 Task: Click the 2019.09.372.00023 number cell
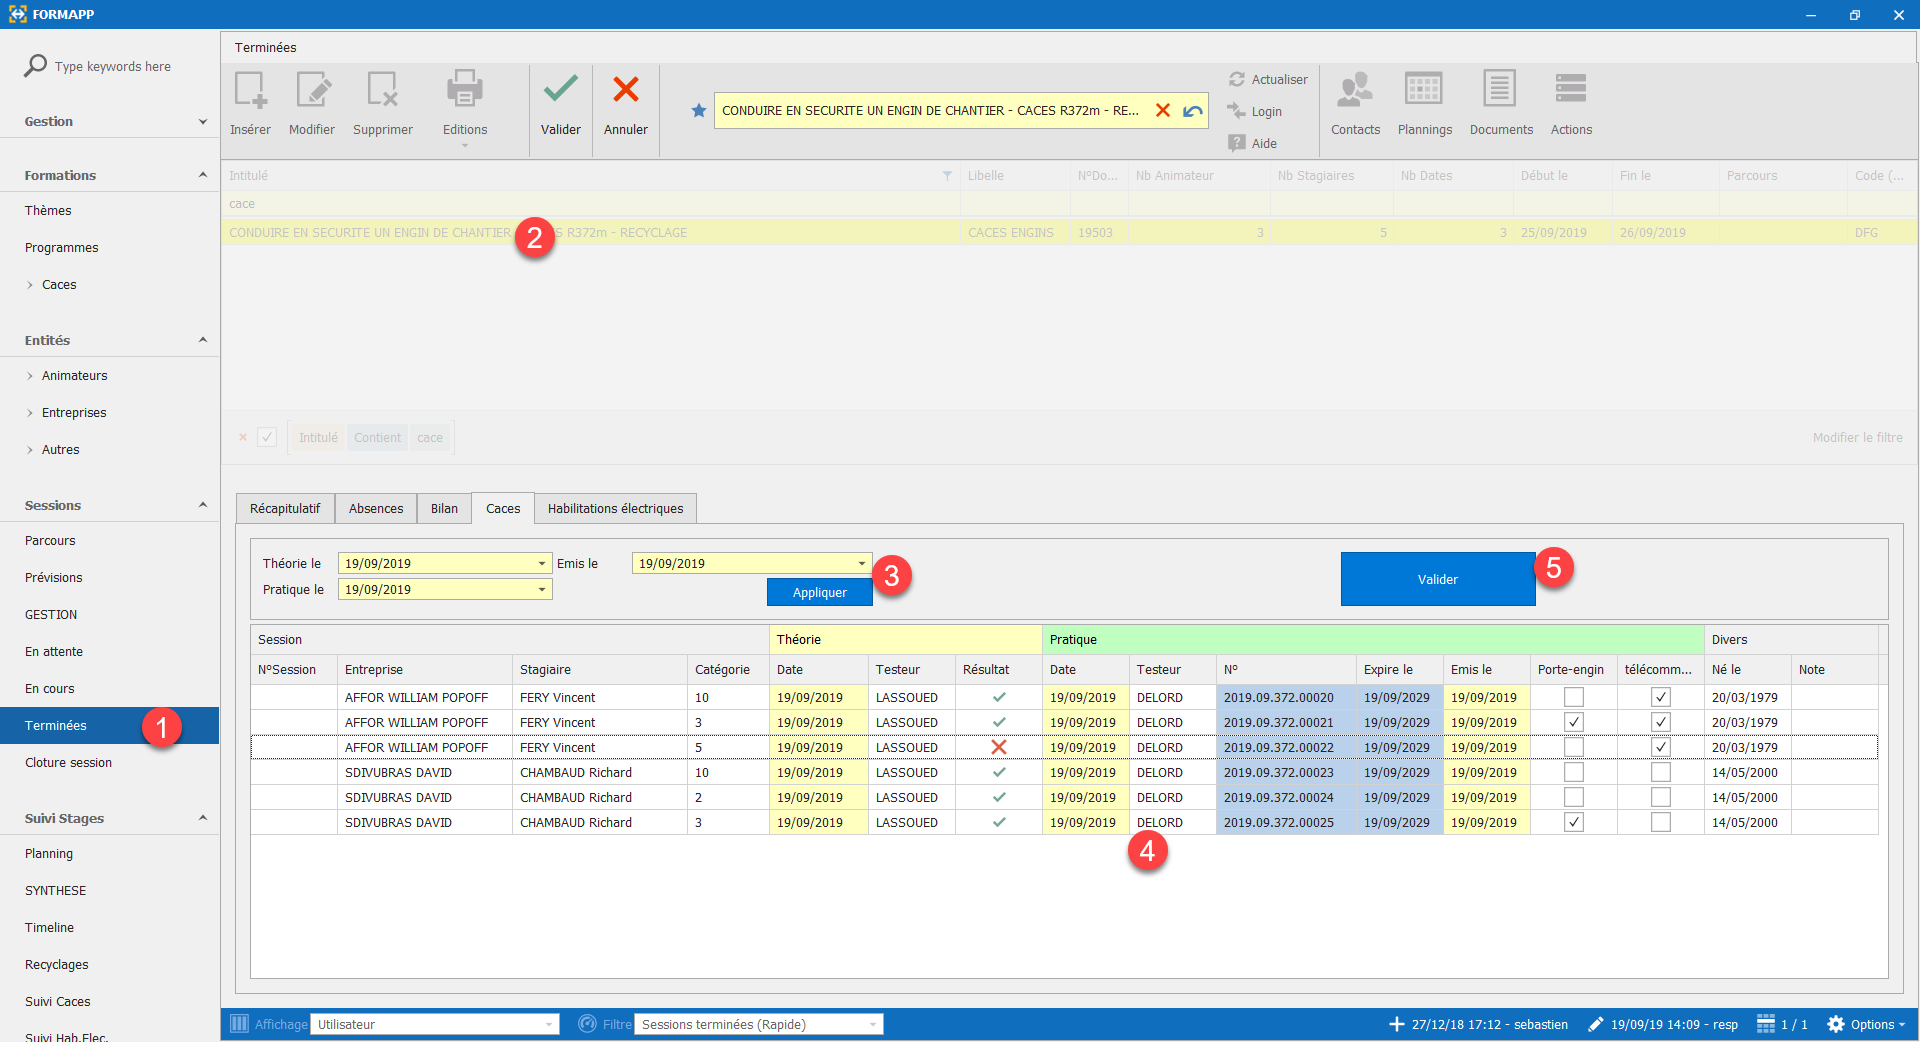[x=1286, y=772]
